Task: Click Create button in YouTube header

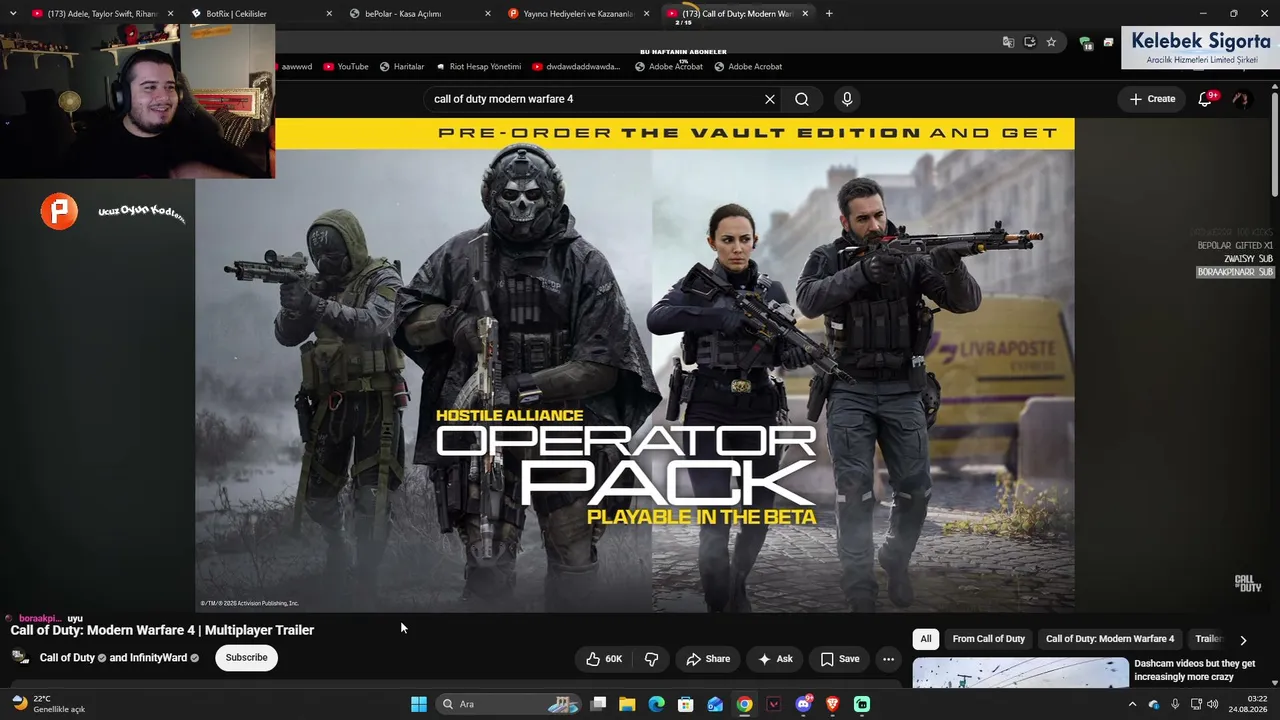Action: click(1152, 99)
